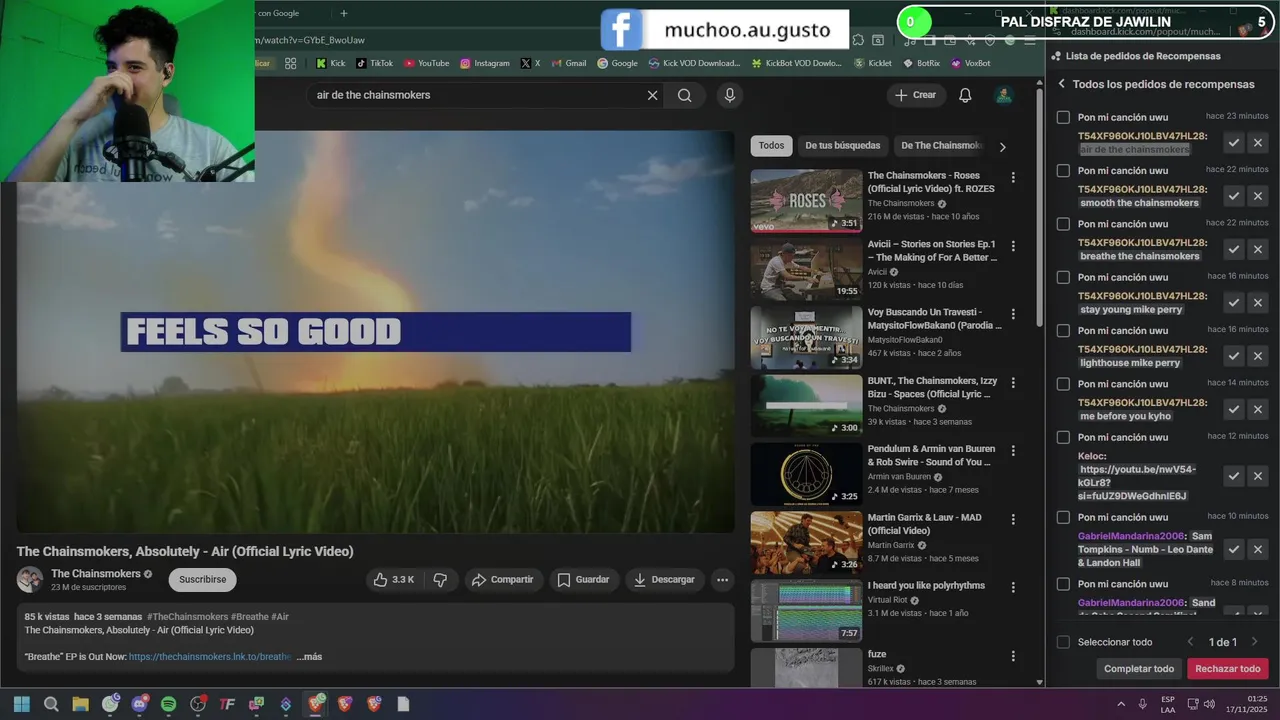This screenshot has height=720, width=1280.
Task: Reject Keloc's youtu.be link request
Action: (x=1258, y=476)
